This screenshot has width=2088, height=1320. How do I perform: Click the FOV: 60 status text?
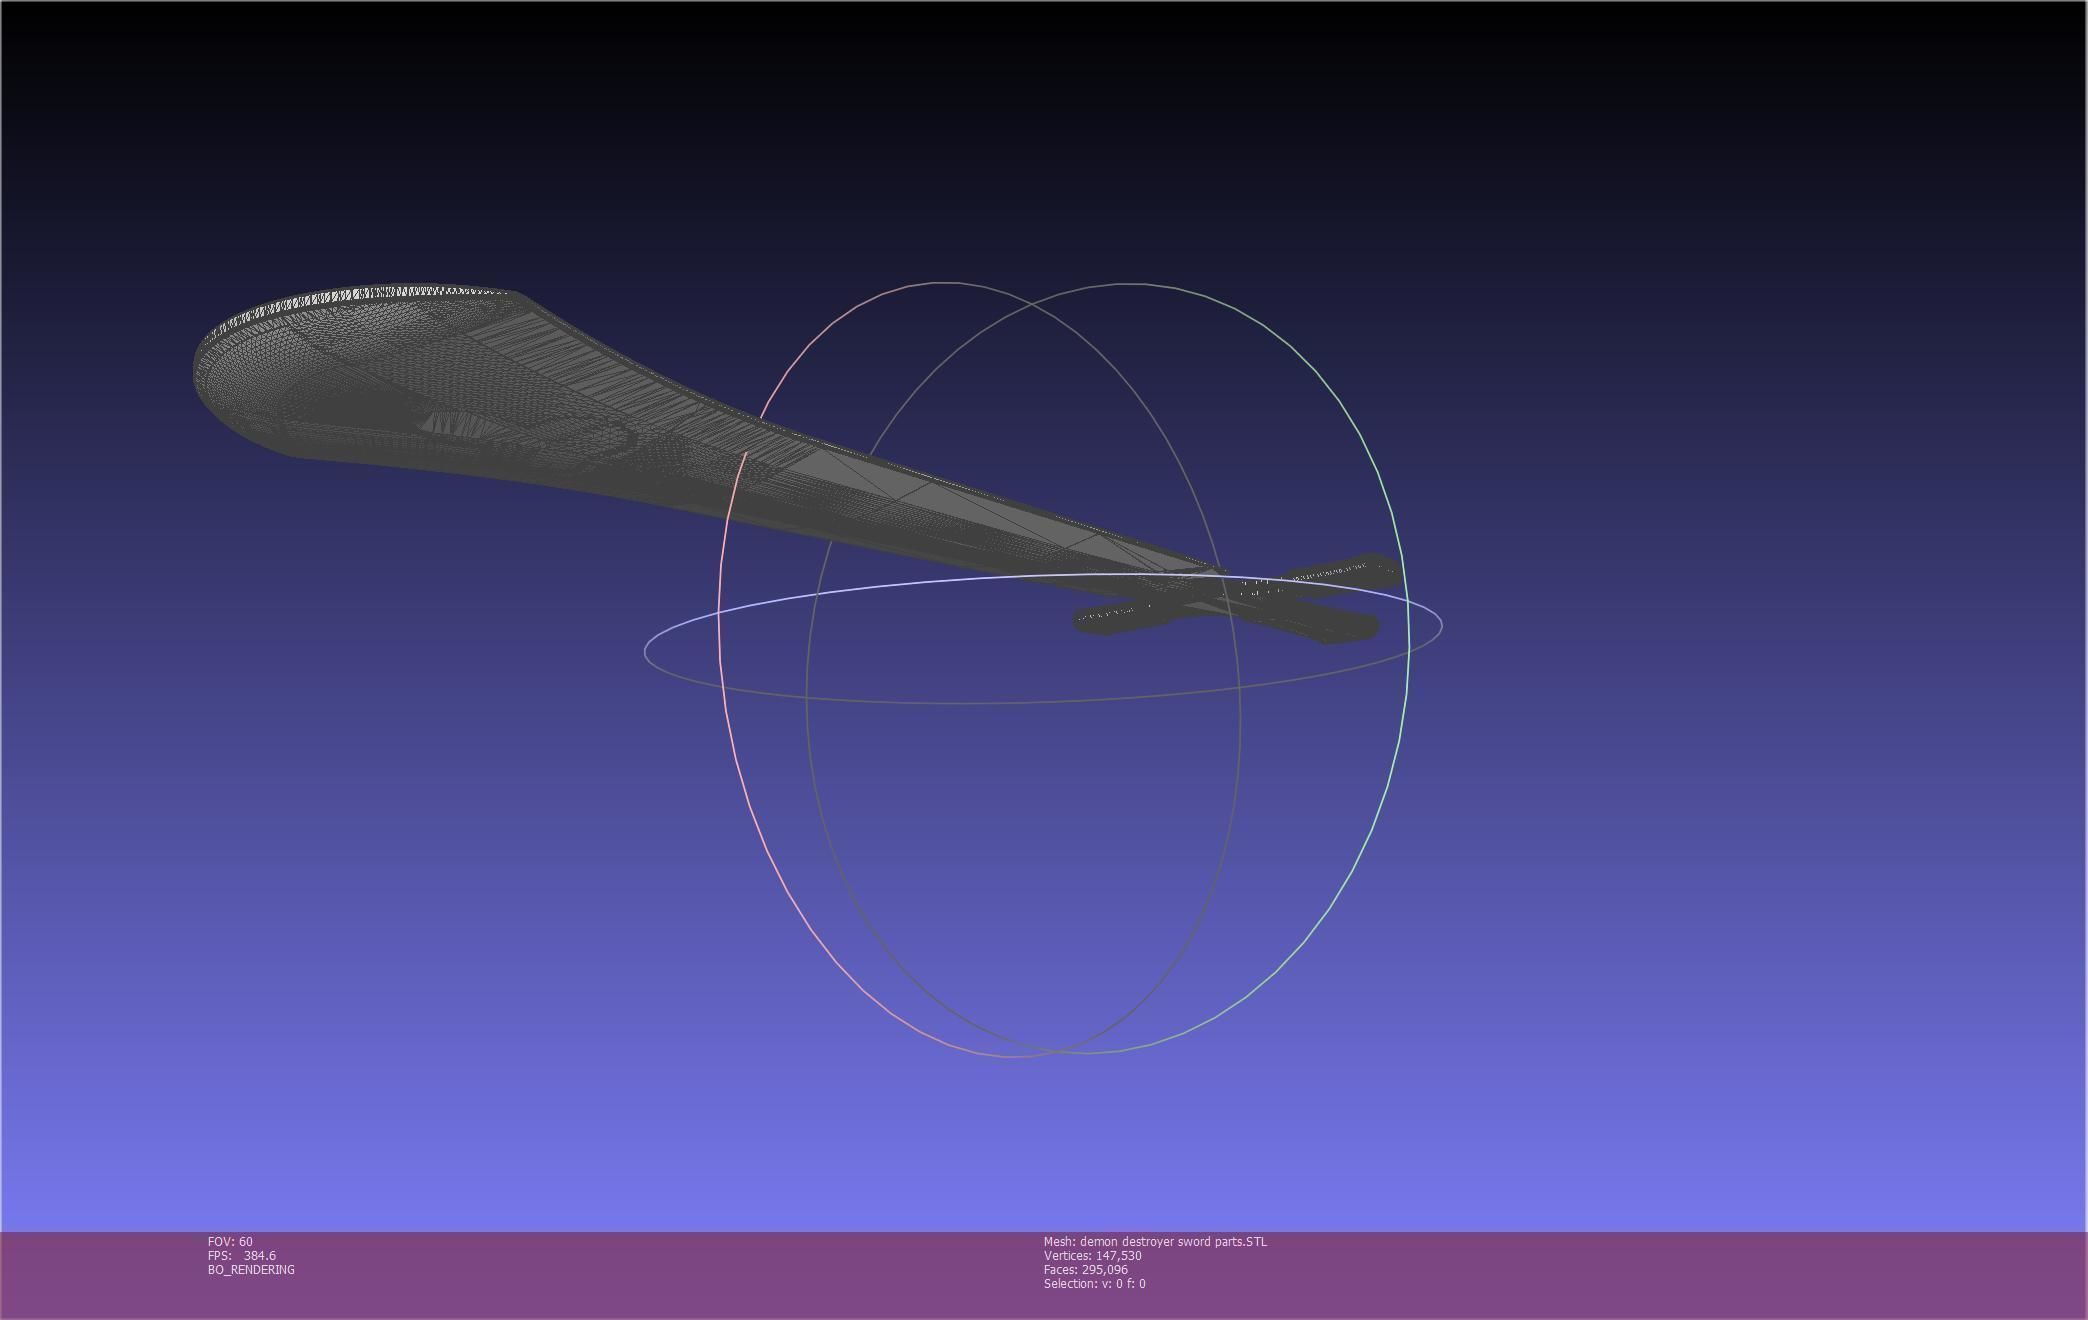click(x=230, y=1241)
